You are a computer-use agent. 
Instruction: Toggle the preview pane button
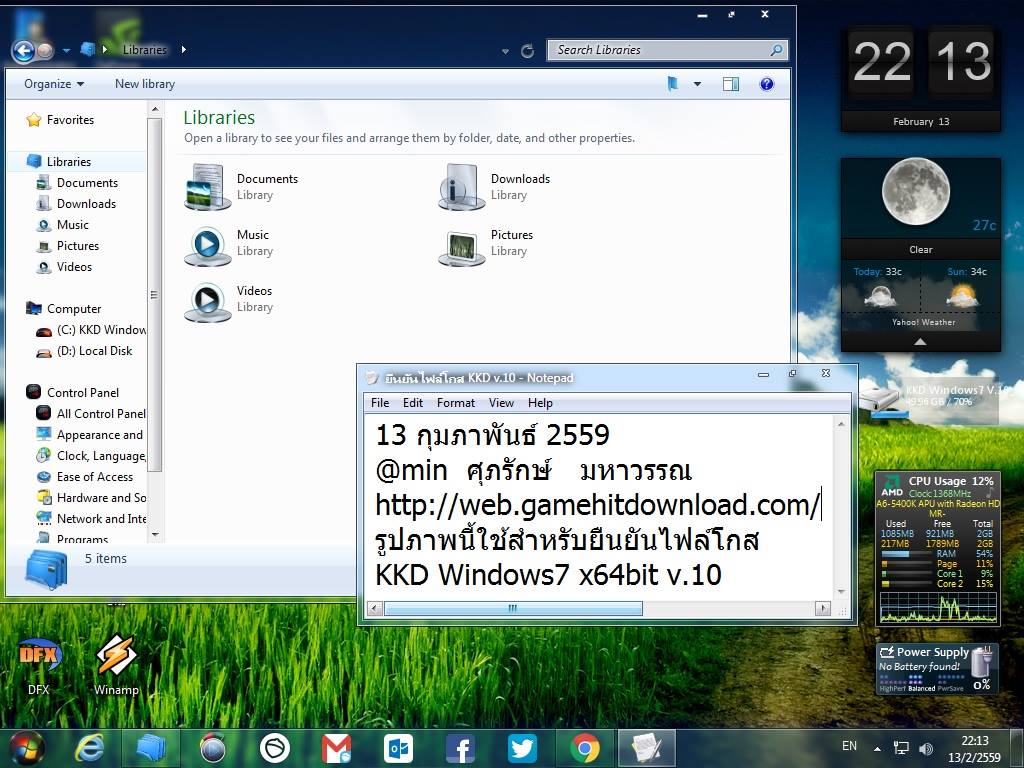pos(731,84)
